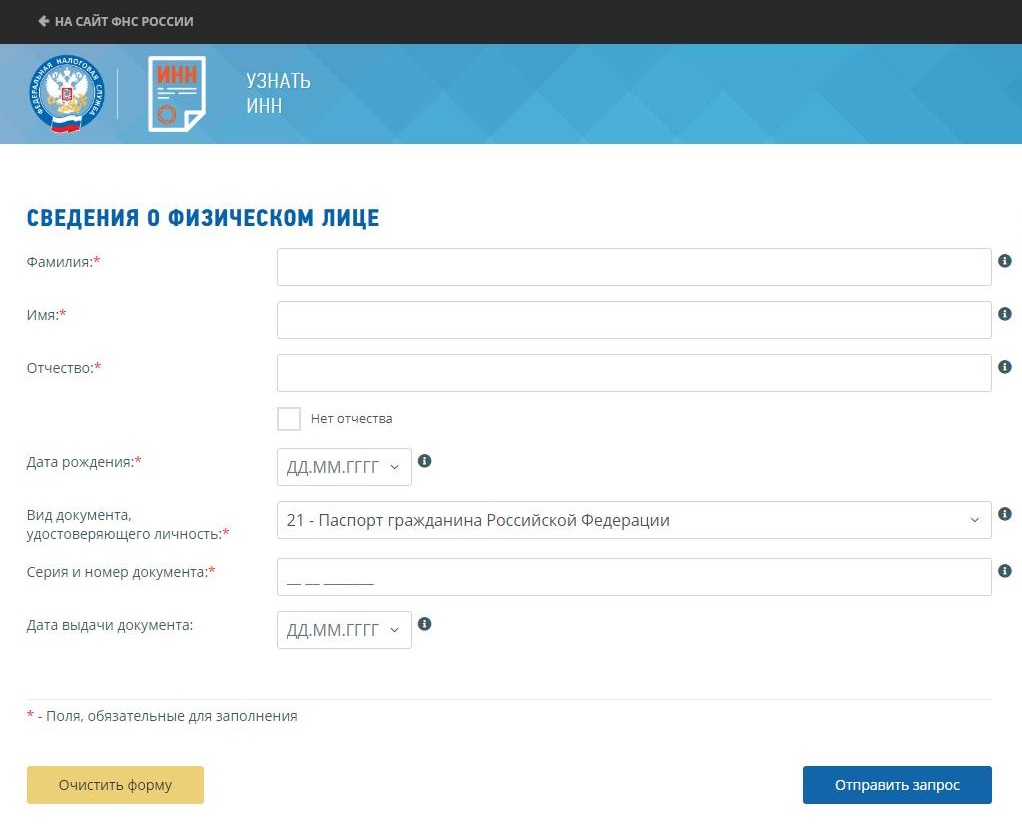Open the info tooltip next to Отчество field
The height and width of the screenshot is (824, 1022).
click(x=1005, y=367)
